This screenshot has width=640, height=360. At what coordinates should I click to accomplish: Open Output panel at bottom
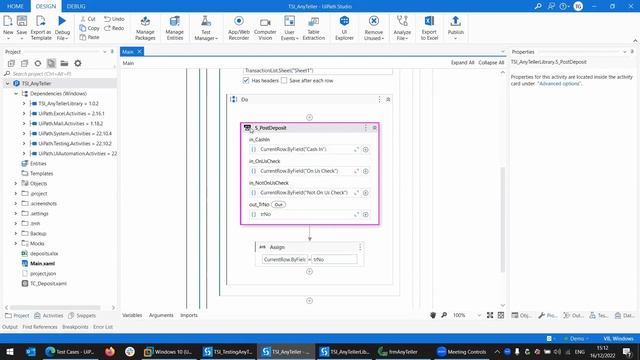coord(10,327)
